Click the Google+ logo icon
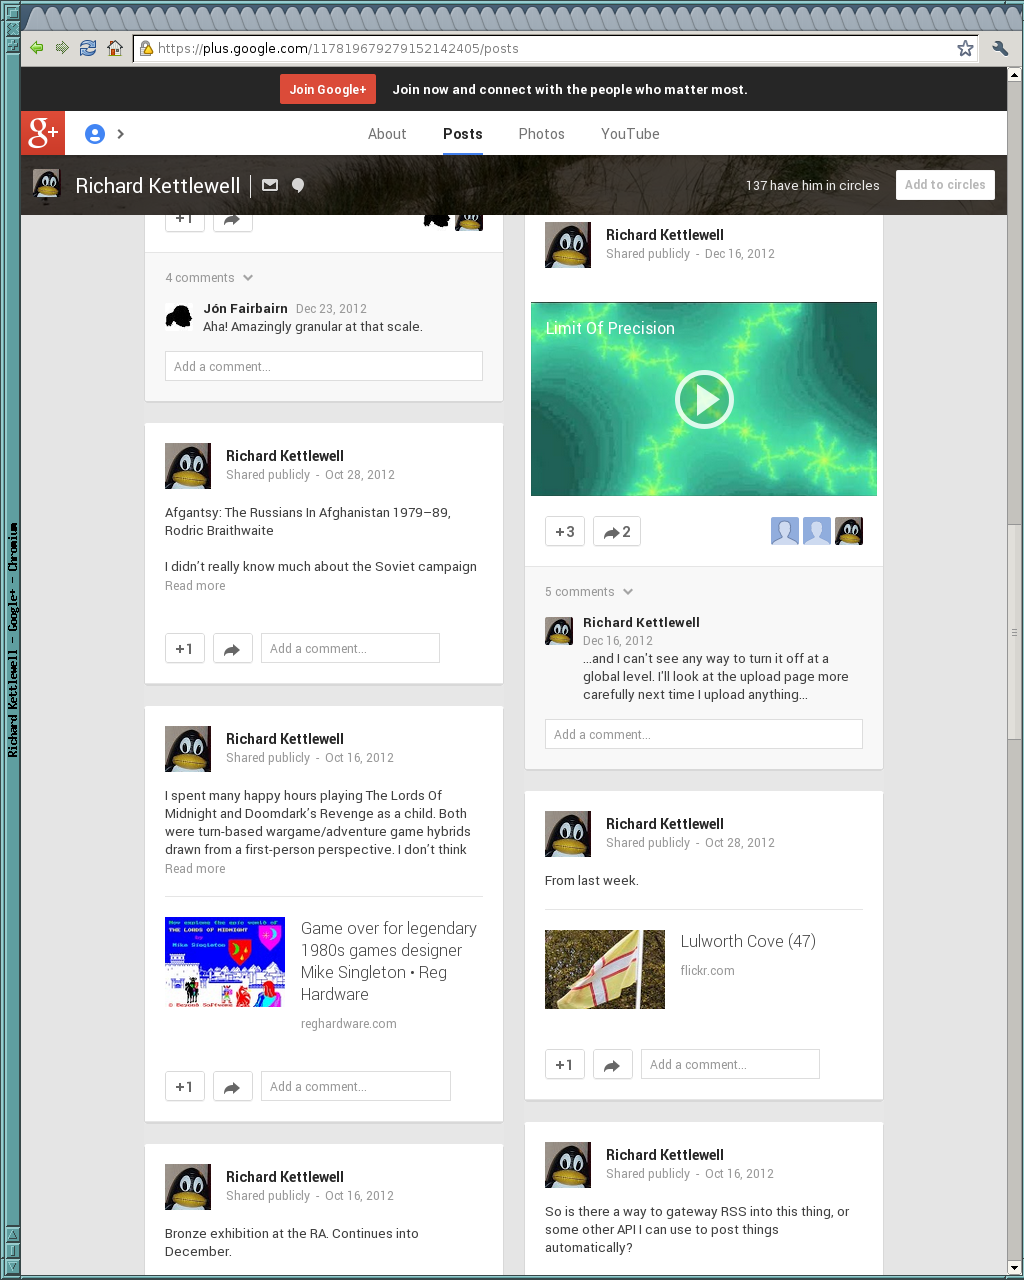Screen dimensions: 1024x1280 point(43,133)
